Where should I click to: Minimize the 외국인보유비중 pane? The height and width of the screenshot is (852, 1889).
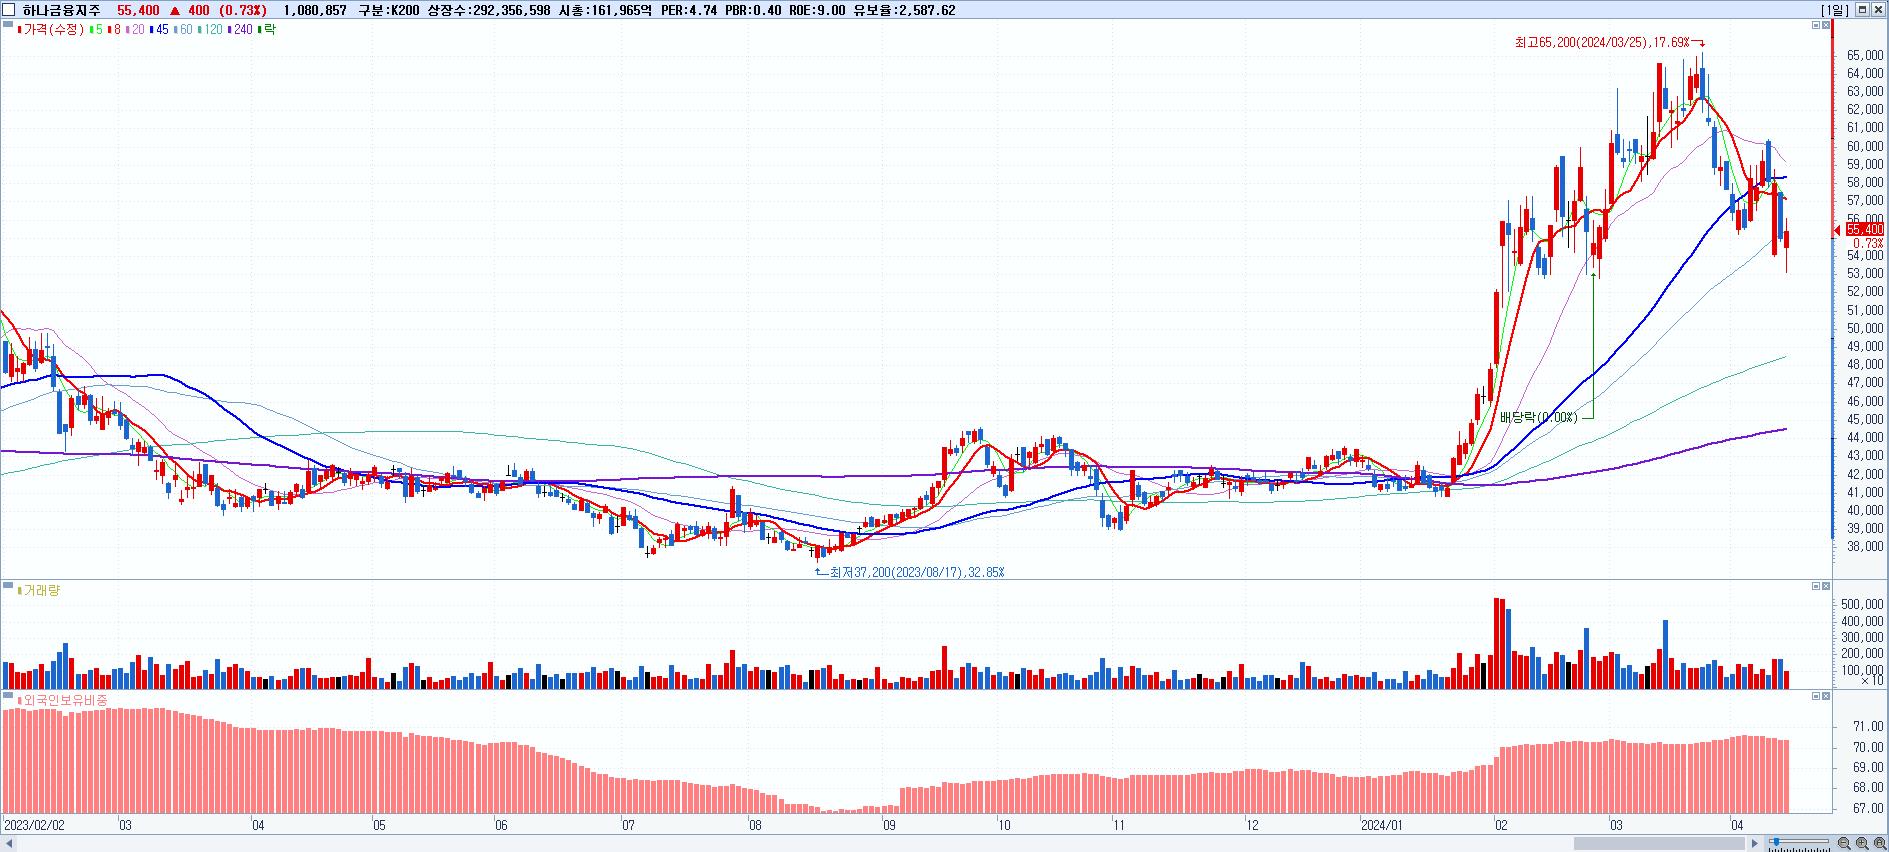point(1817,696)
